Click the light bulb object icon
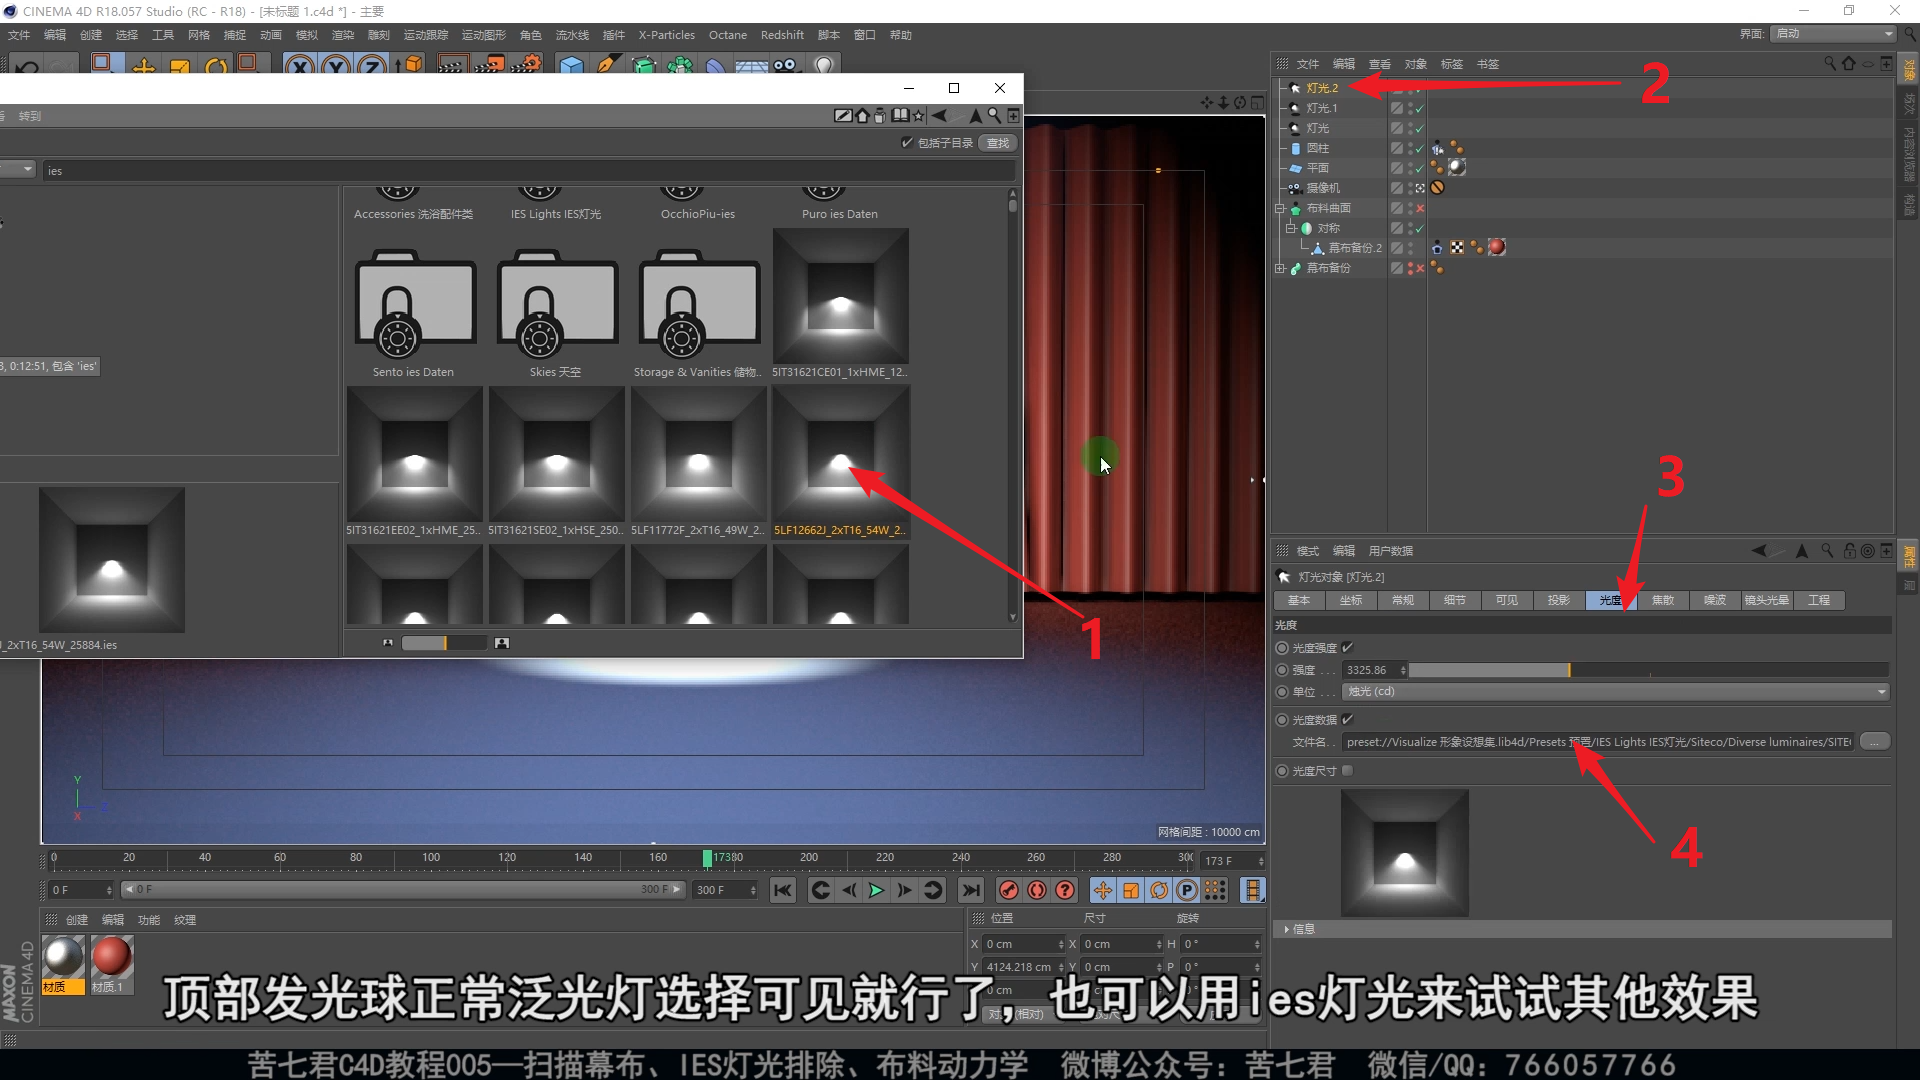 (x=823, y=66)
